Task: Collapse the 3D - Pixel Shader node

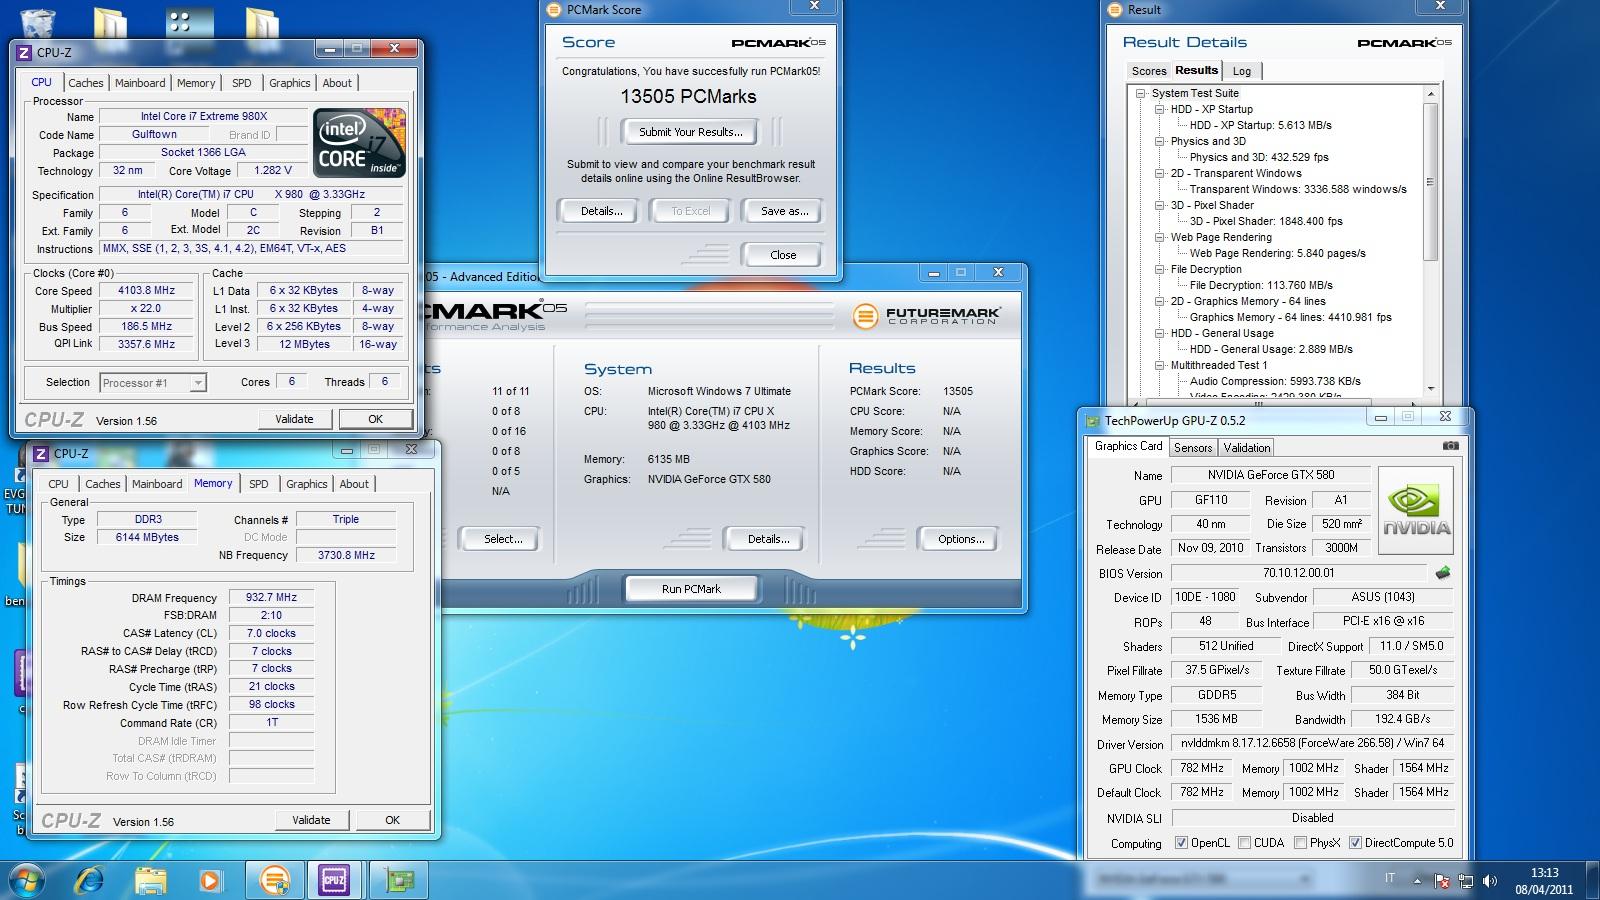Action: pyautogui.click(x=1160, y=205)
